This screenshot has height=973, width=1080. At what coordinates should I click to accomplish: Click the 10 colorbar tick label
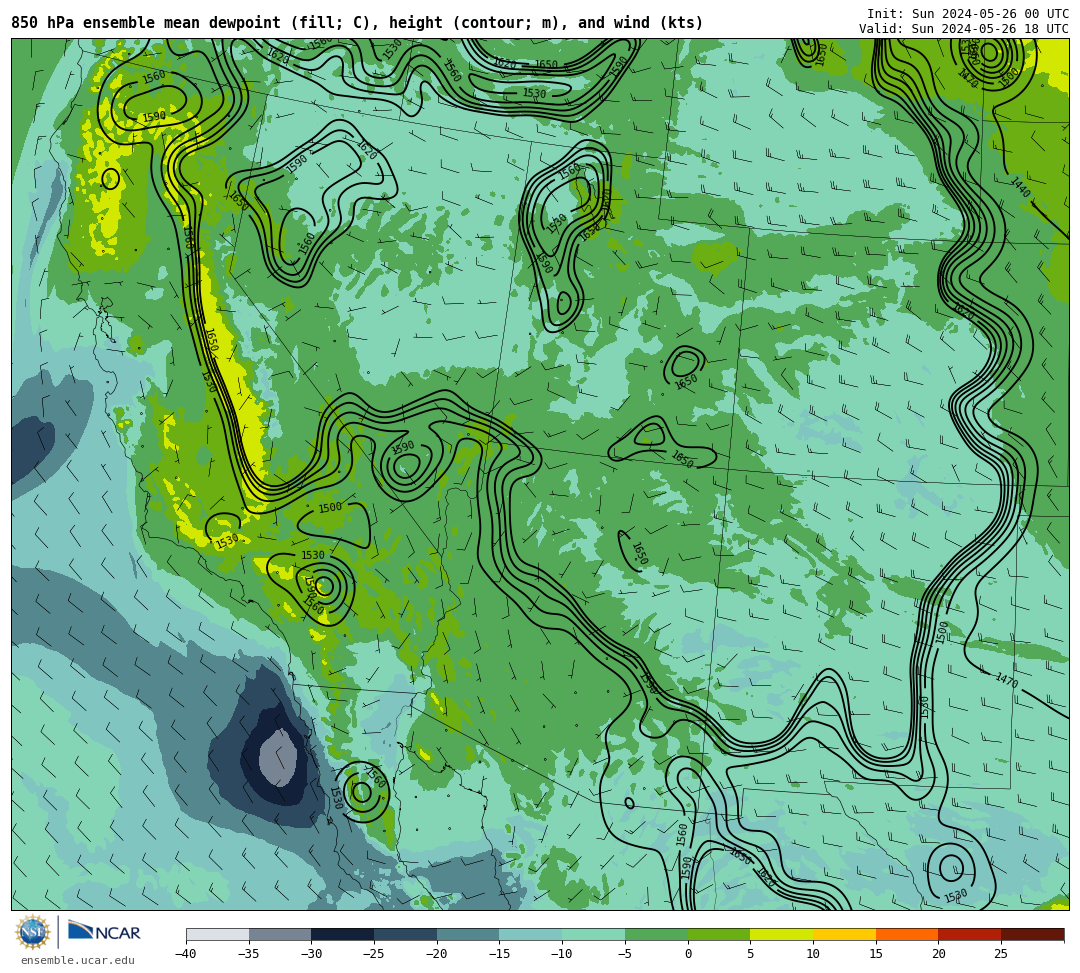813,954
